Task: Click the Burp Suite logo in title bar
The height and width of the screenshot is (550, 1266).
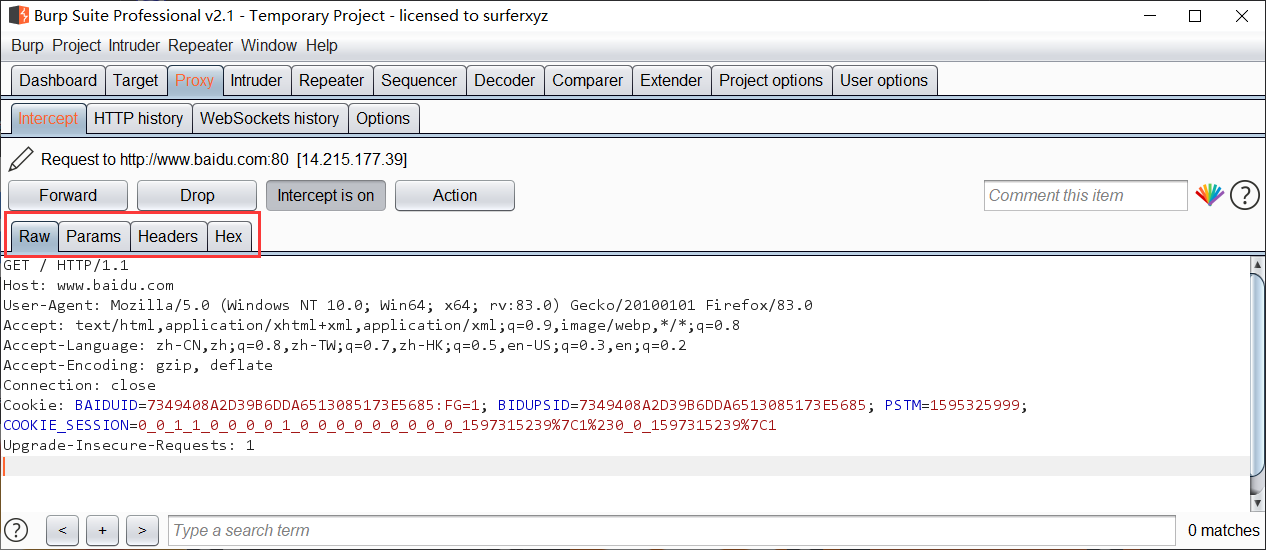Action: pos(17,16)
